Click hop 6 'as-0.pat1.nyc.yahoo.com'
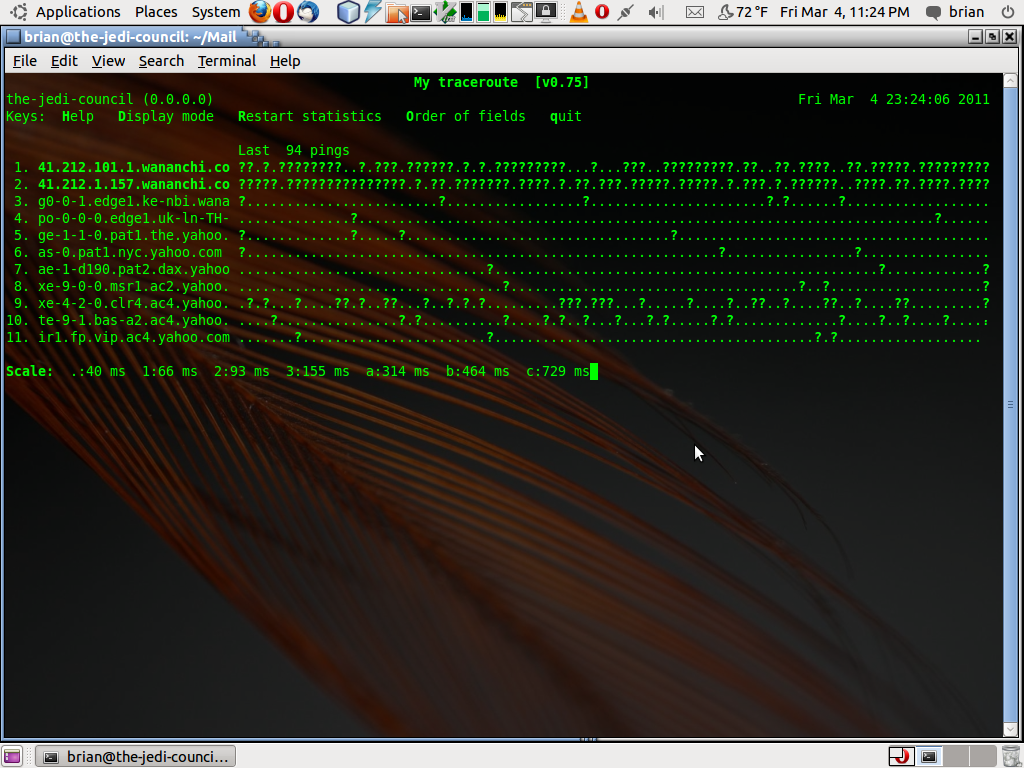This screenshot has width=1024, height=768. (130, 252)
